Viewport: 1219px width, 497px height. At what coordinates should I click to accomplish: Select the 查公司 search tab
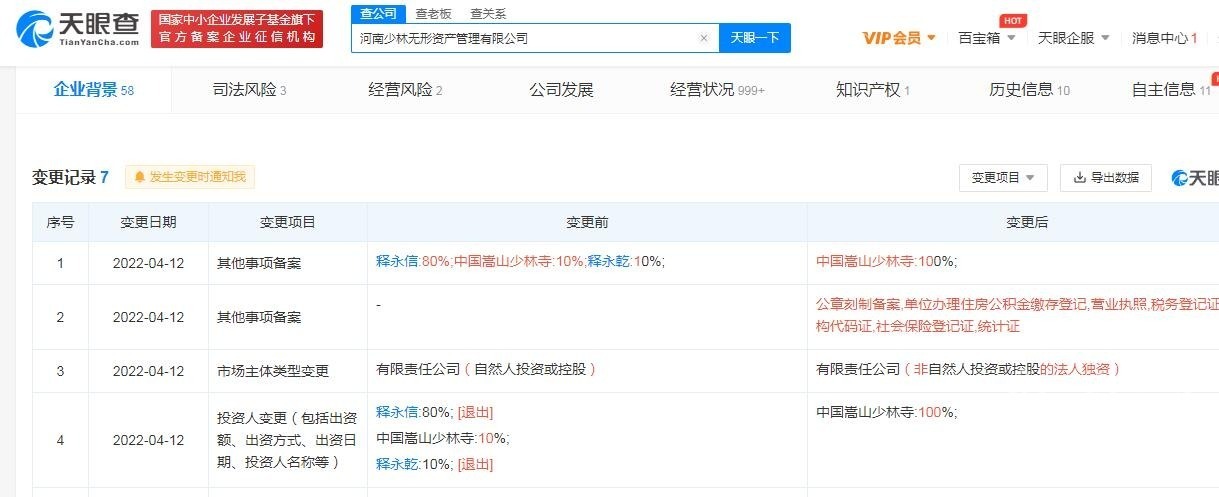pyautogui.click(x=378, y=13)
